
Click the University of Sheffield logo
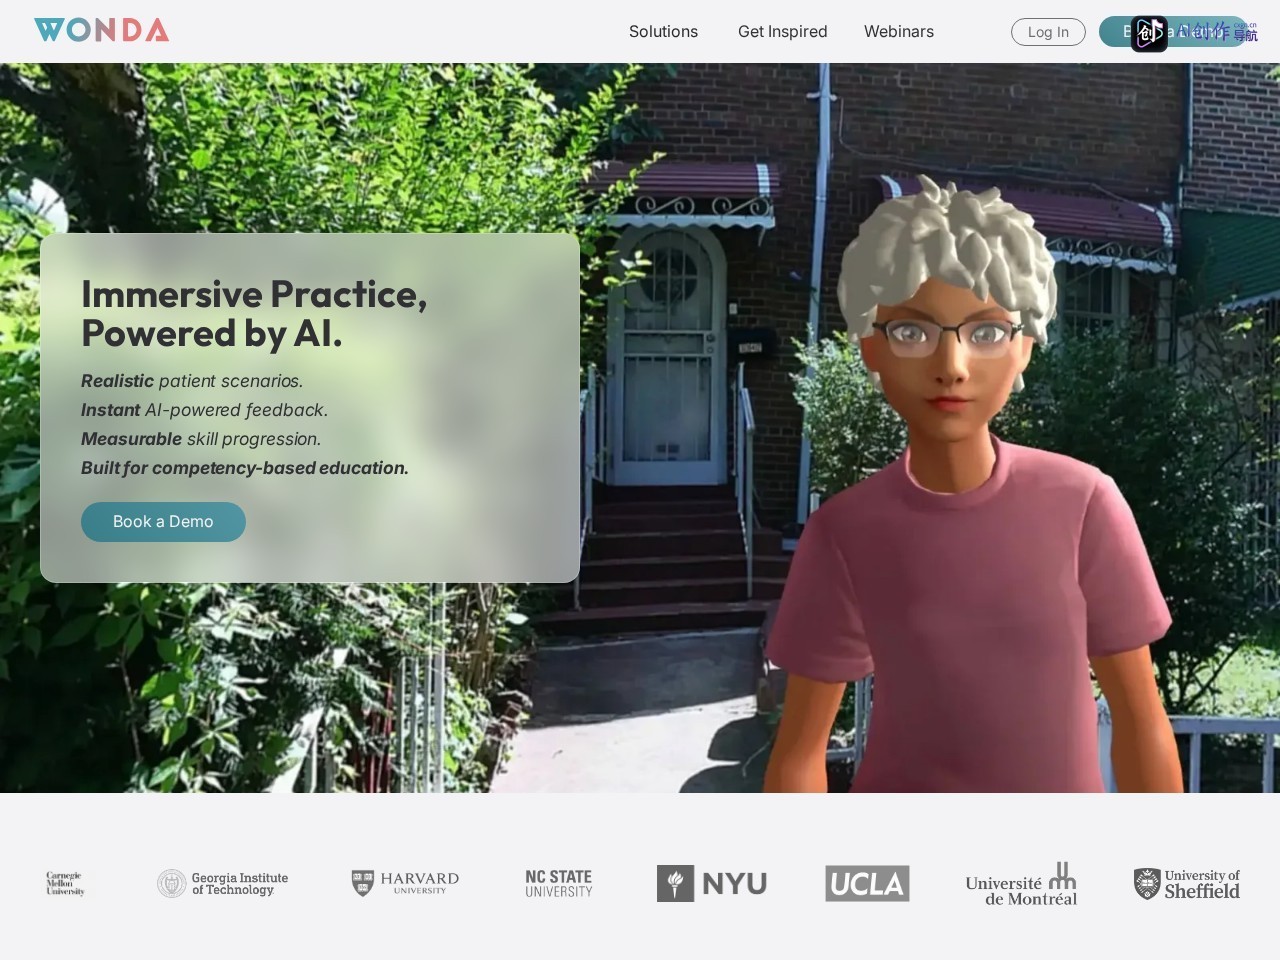click(x=1186, y=884)
